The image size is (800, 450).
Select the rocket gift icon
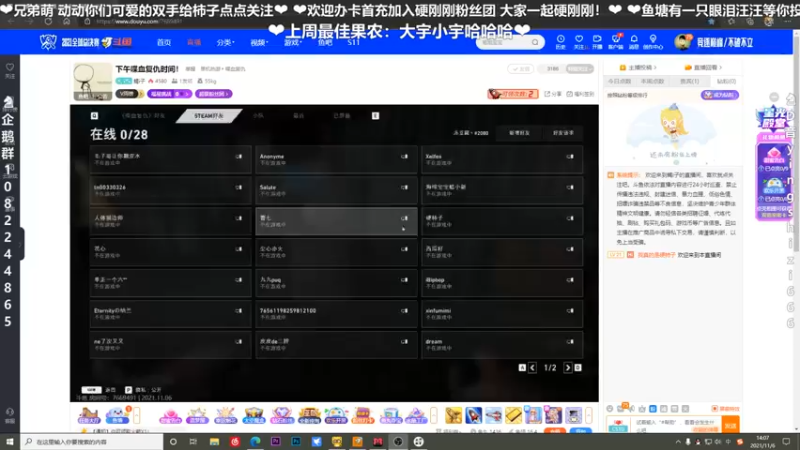pyautogui.click(x=473, y=415)
